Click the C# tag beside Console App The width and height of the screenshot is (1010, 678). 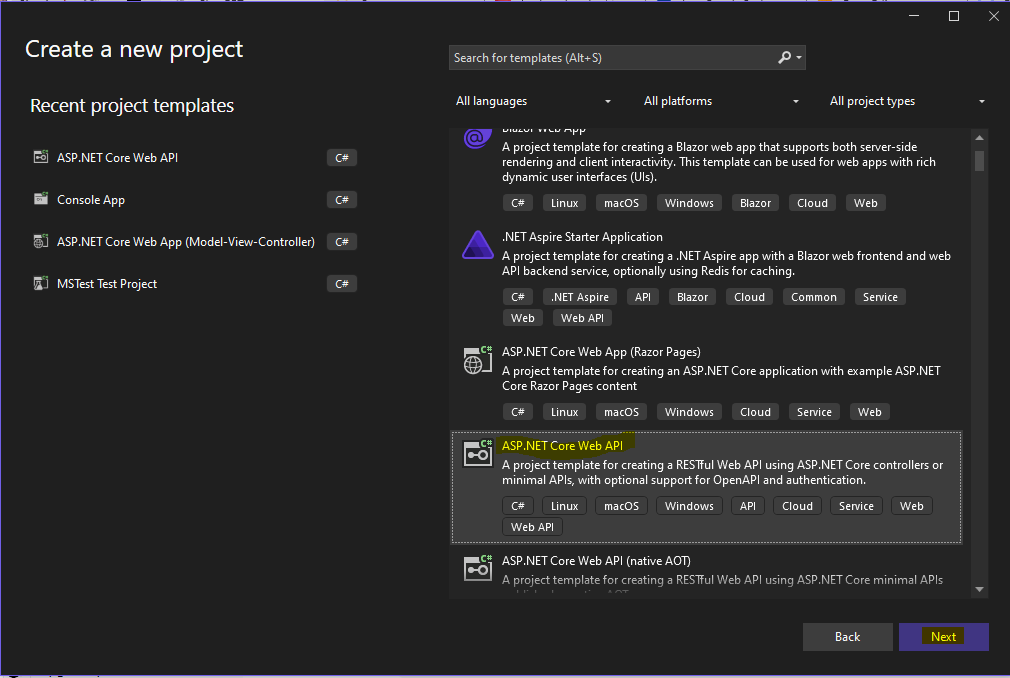pyautogui.click(x=342, y=200)
